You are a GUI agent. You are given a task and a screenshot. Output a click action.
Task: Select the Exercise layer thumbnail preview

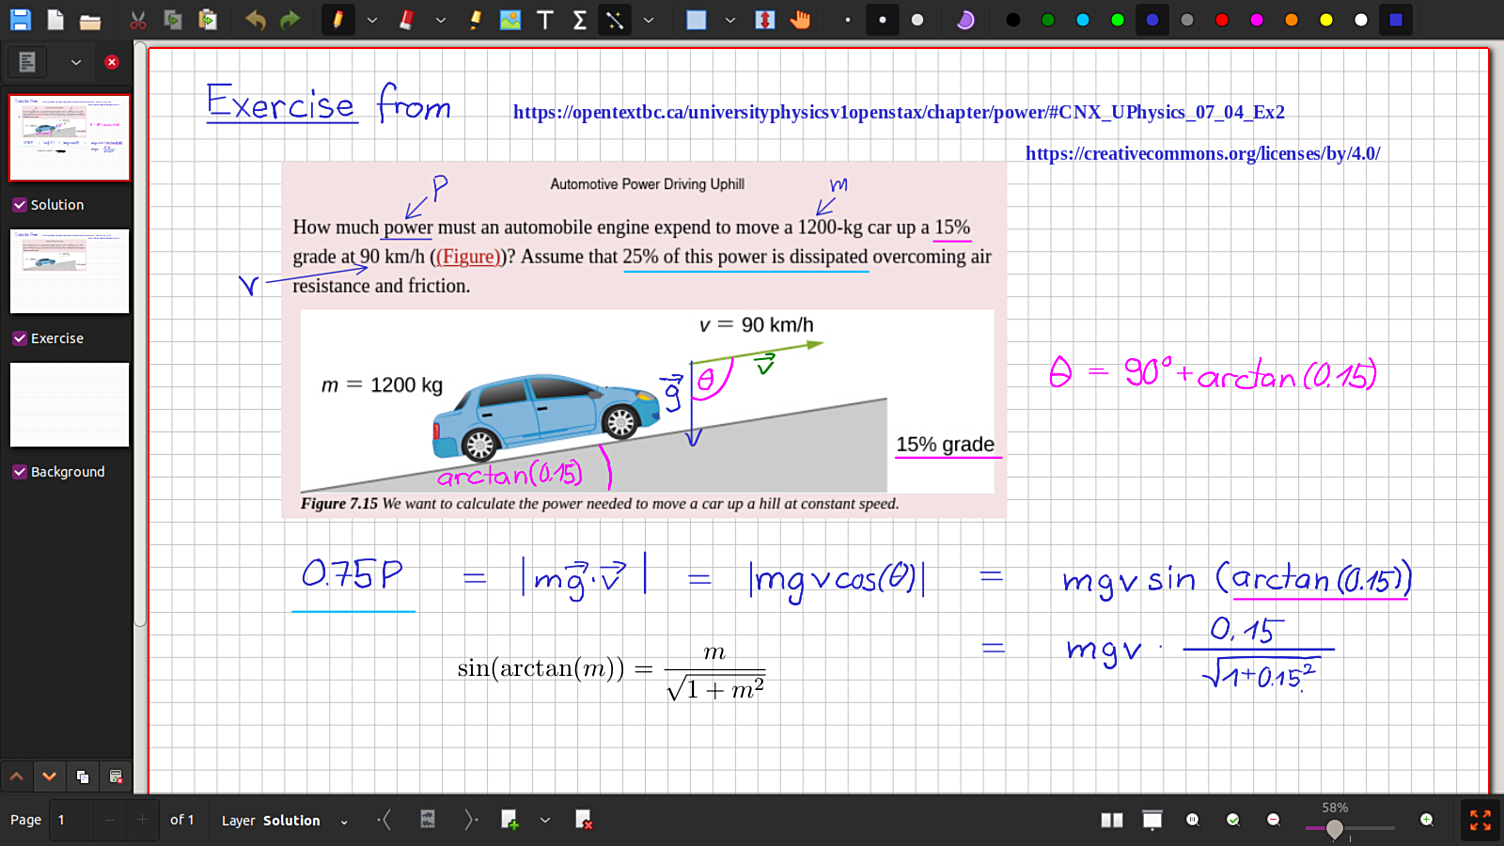tap(69, 271)
